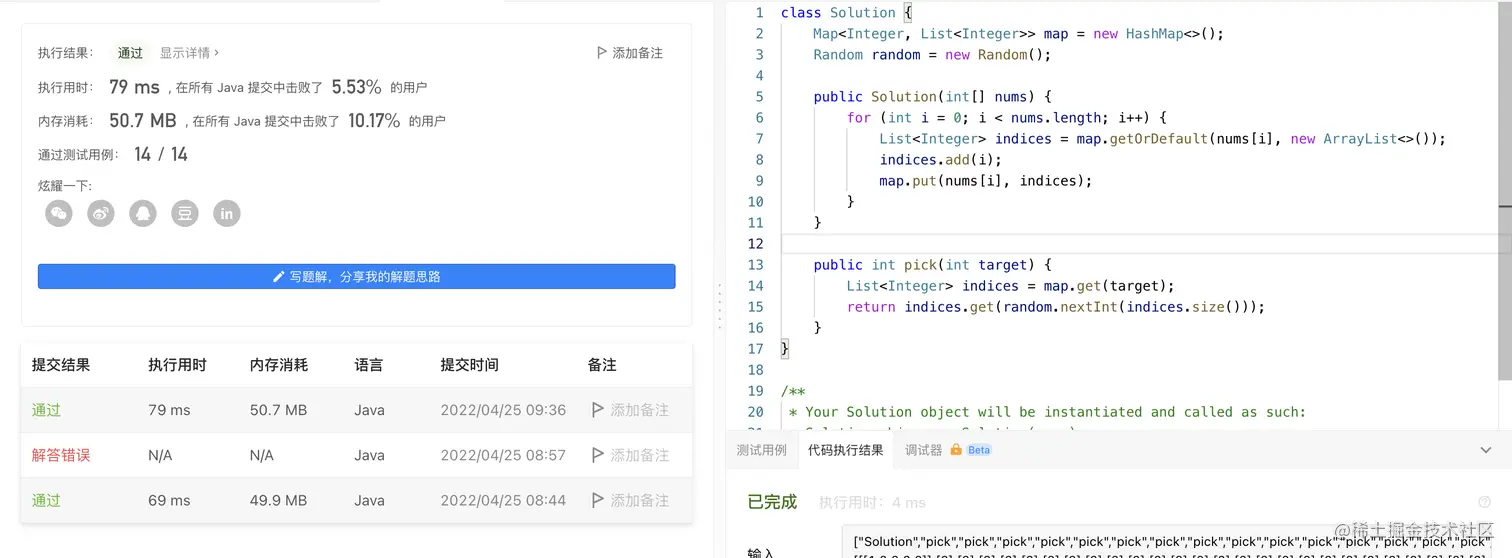Click help icon next to 已完成 status
This screenshot has height=558, width=1512.
1484,502
